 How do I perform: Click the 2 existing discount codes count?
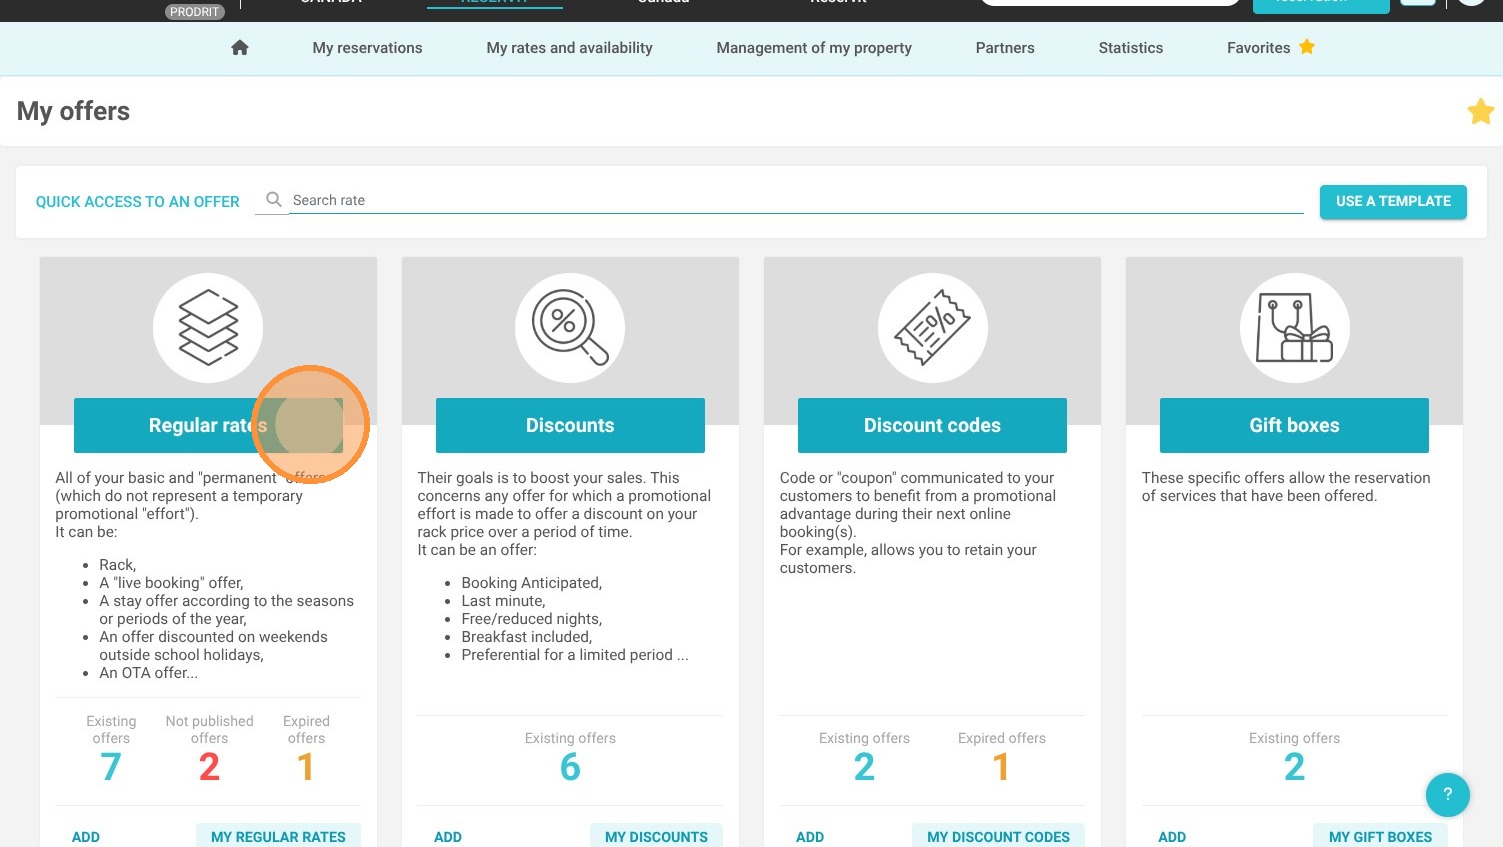(x=864, y=767)
